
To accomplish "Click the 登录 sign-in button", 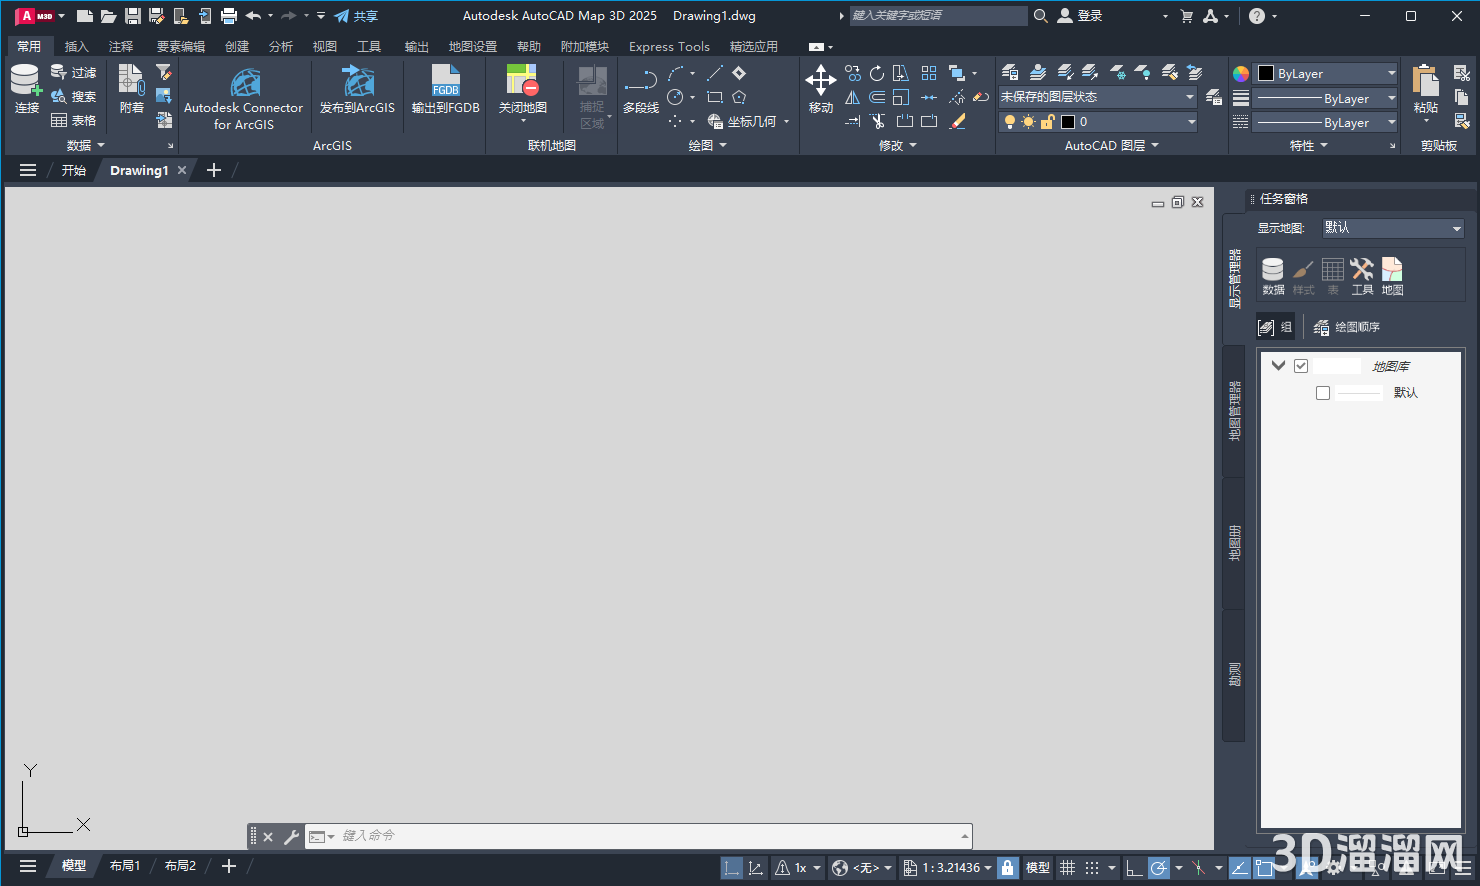I will [x=1080, y=16].
